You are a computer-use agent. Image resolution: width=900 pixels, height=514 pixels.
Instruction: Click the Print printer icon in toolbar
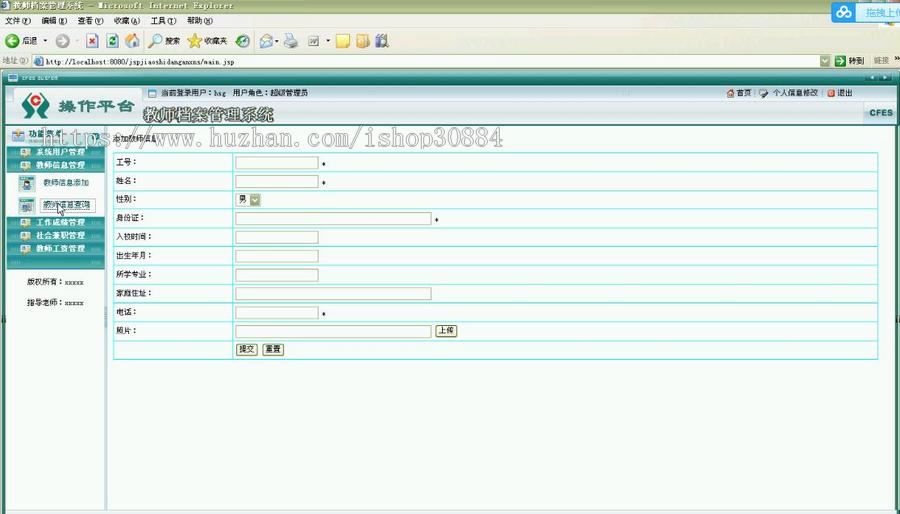tap(290, 41)
